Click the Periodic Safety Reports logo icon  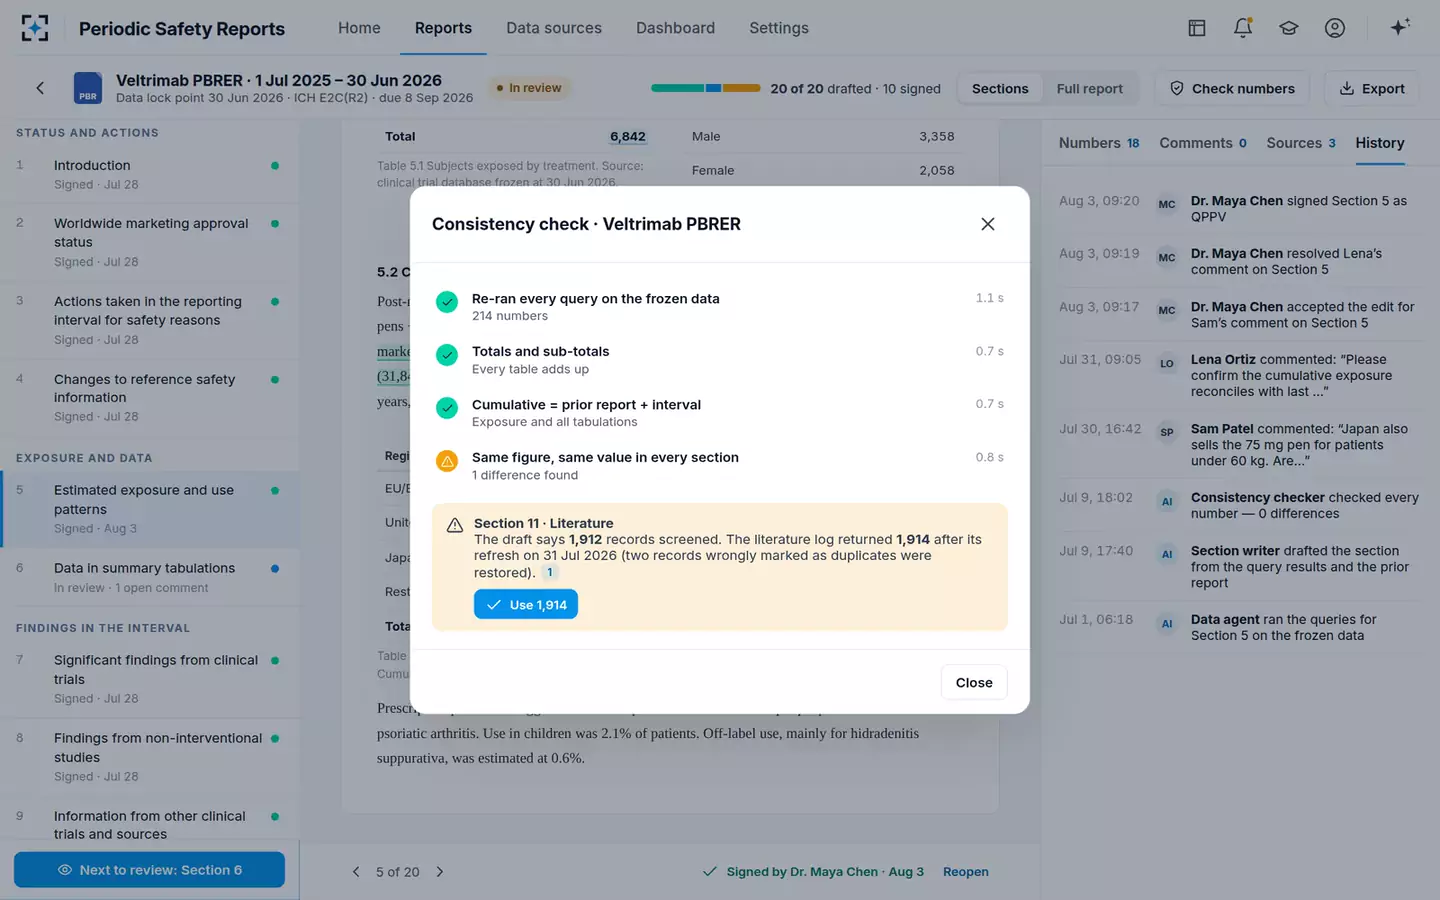35,28
